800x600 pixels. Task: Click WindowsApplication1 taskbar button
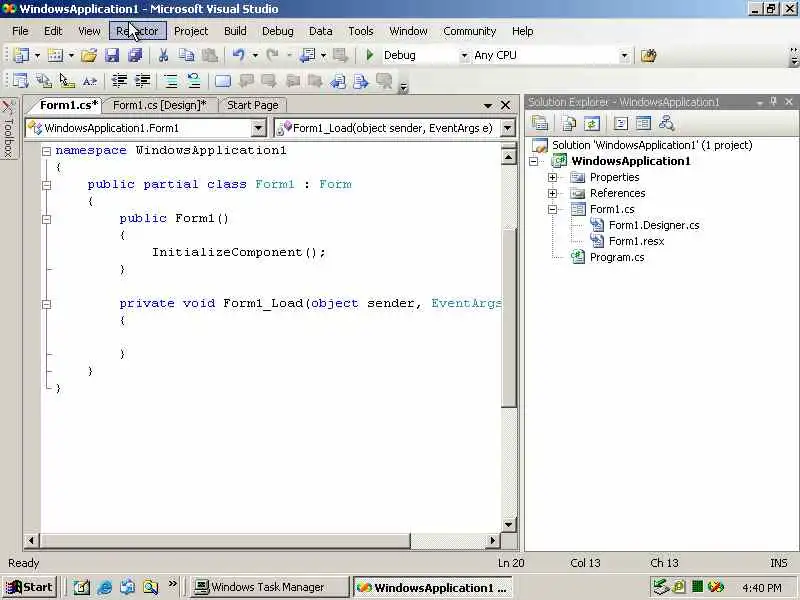(433, 588)
